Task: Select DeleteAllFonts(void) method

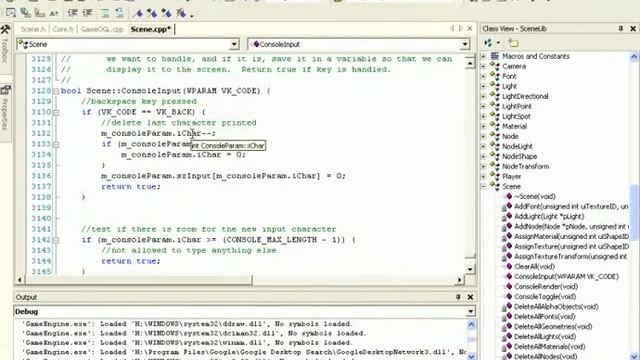Action: pyautogui.click(x=544, y=316)
